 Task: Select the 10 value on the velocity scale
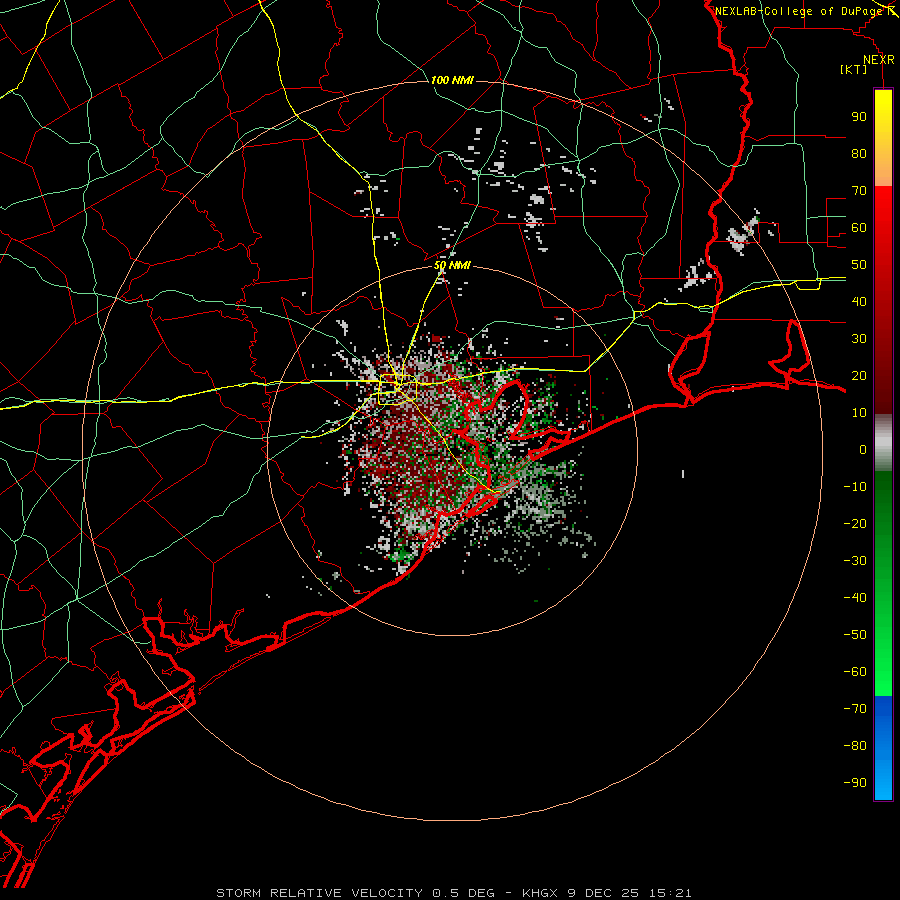[x=859, y=413]
